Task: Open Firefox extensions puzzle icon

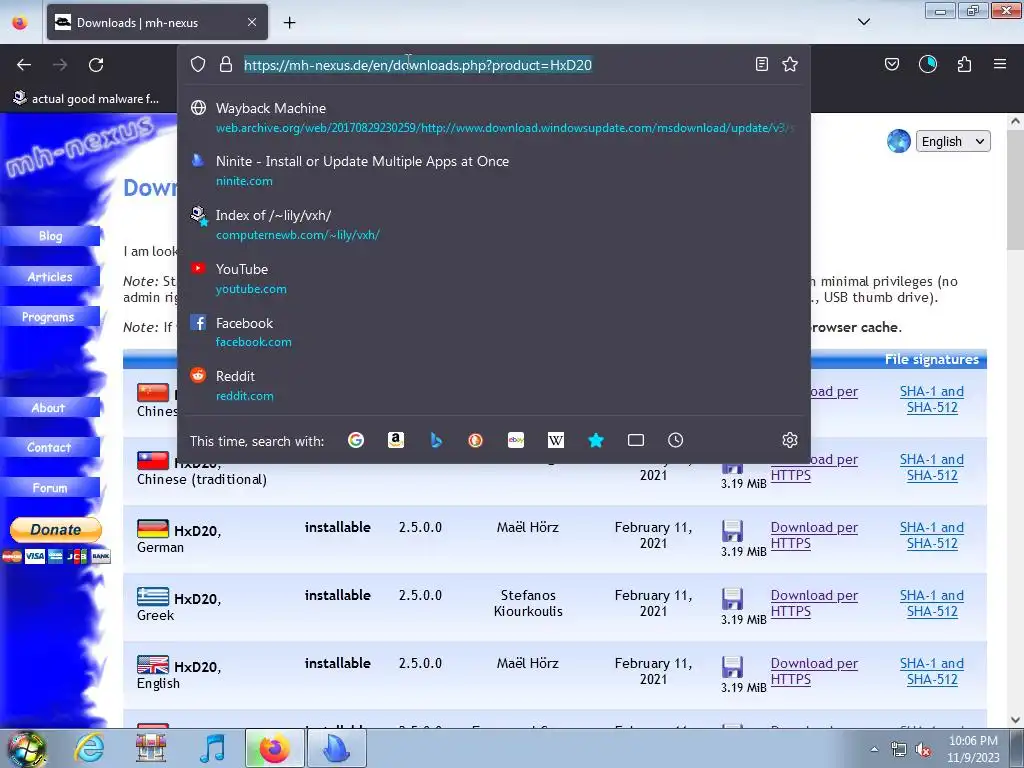Action: click(964, 64)
